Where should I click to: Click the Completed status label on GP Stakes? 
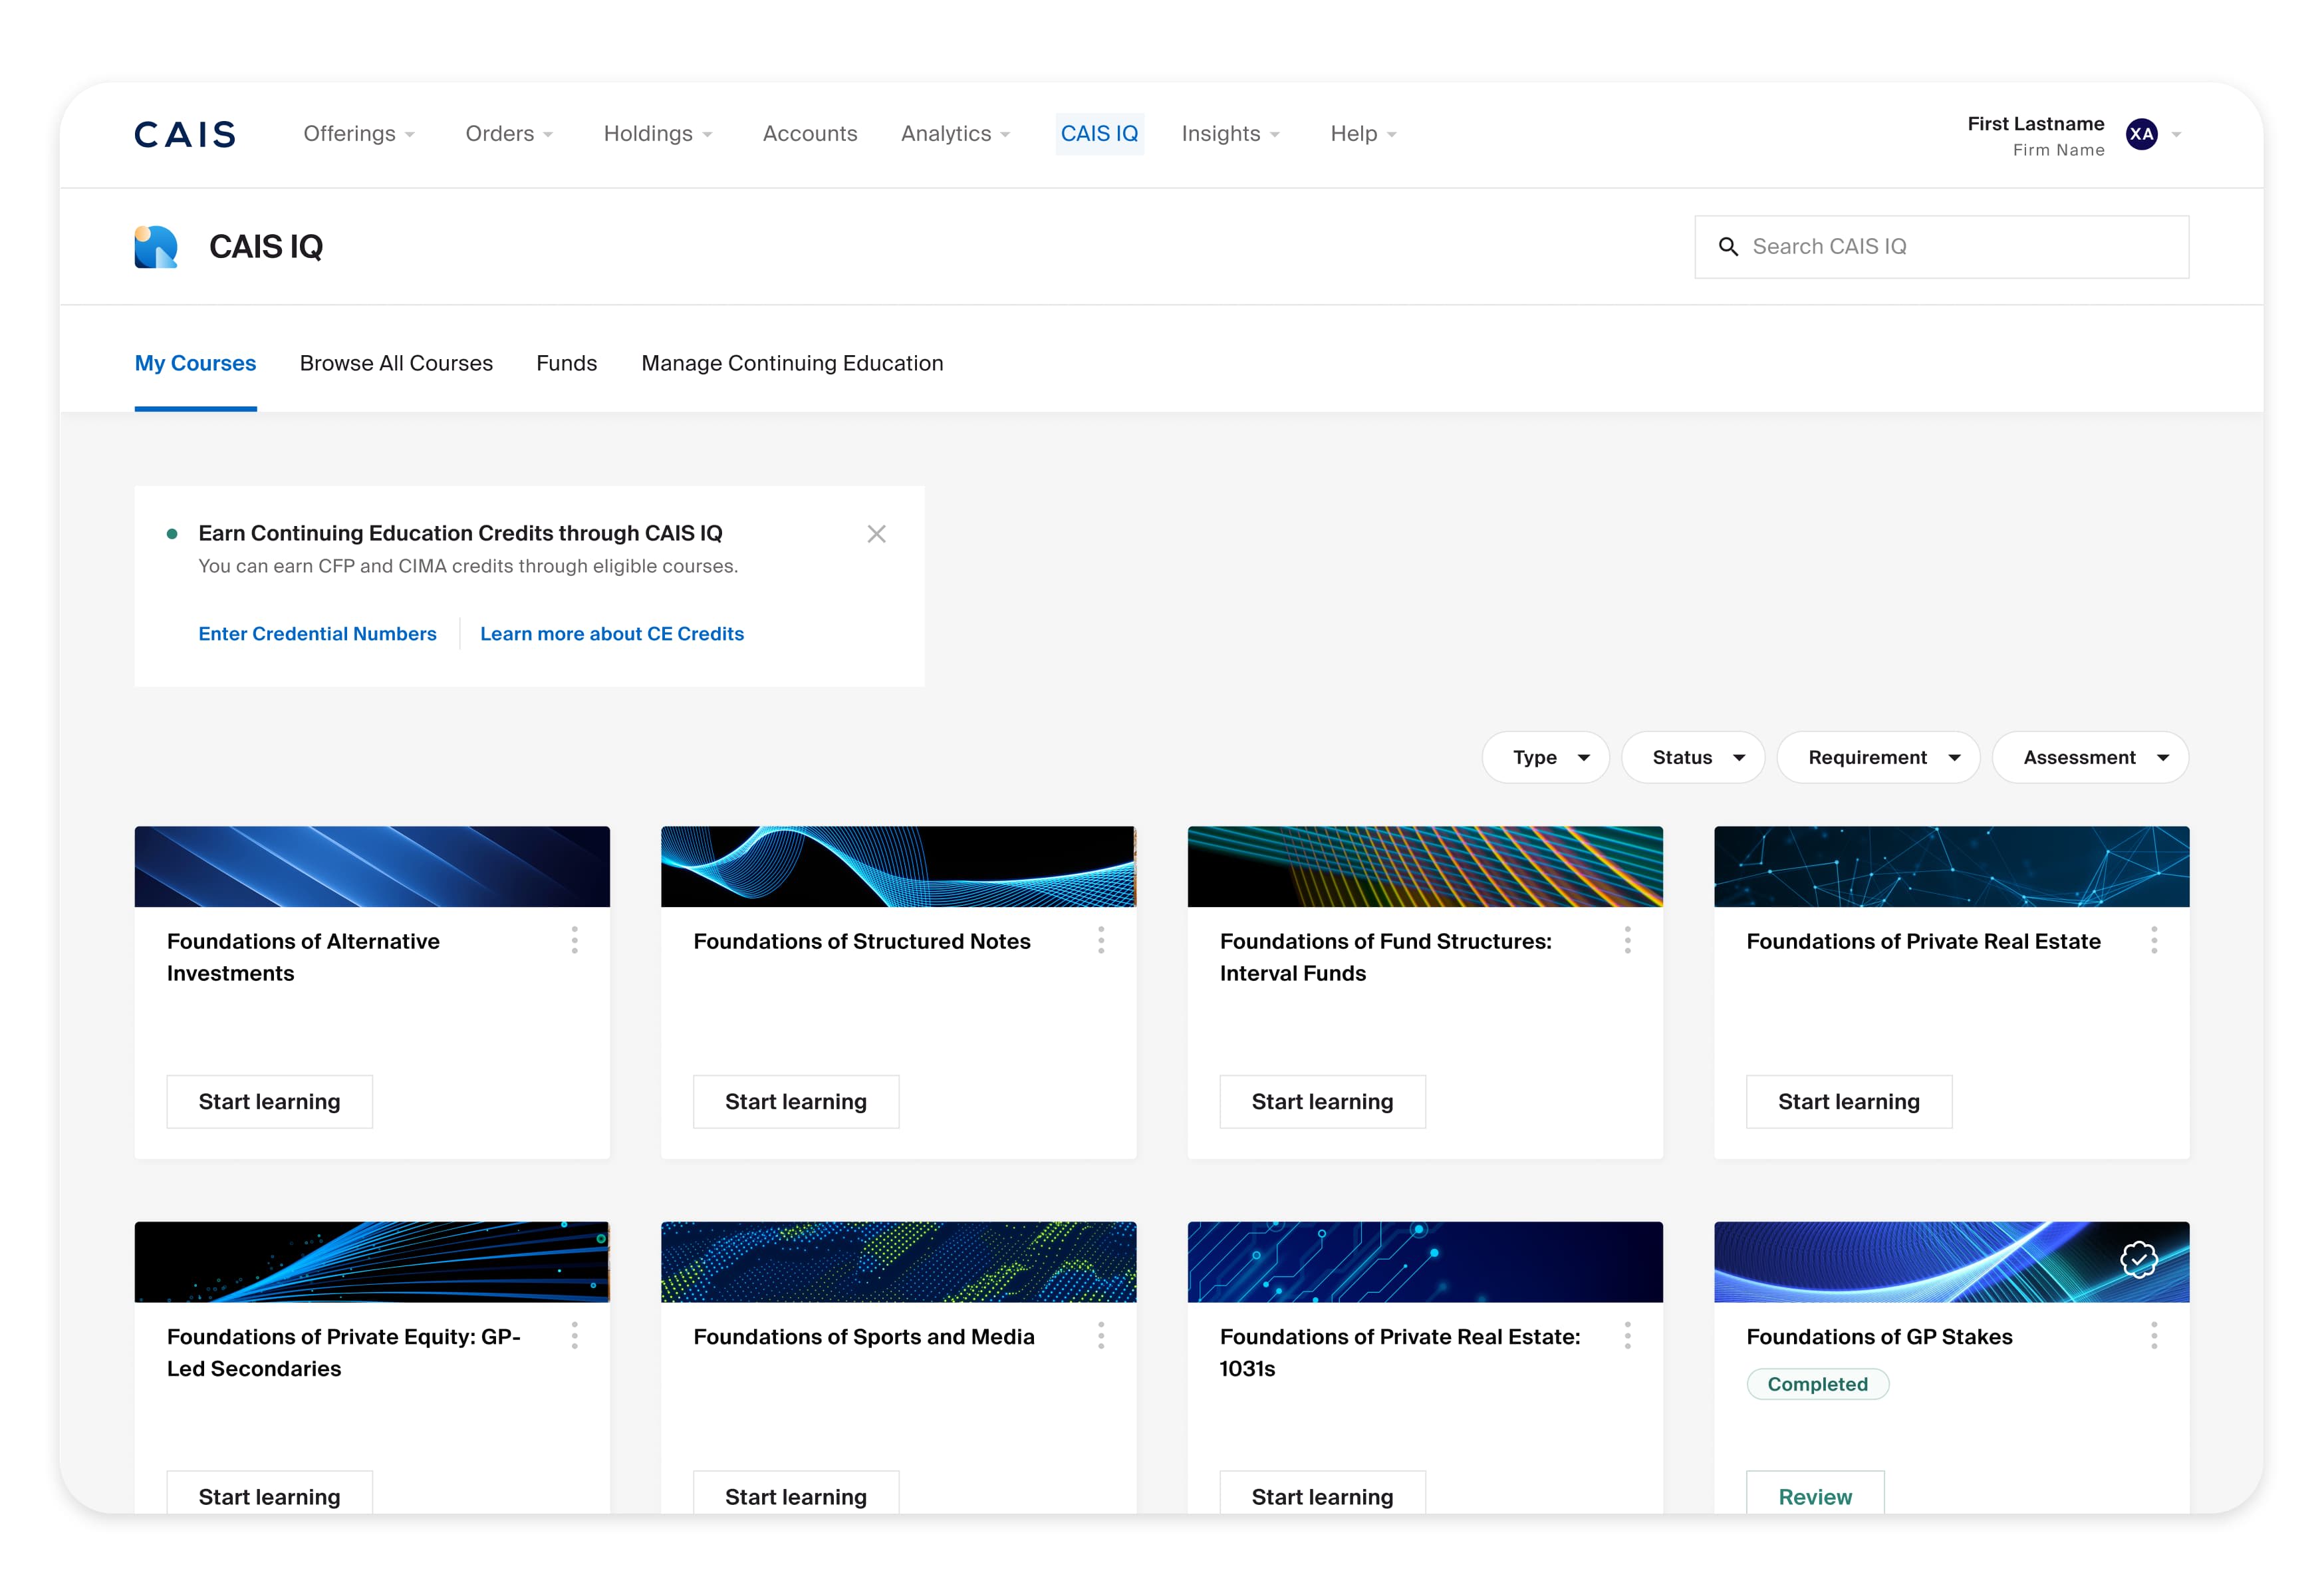[x=1817, y=1384]
